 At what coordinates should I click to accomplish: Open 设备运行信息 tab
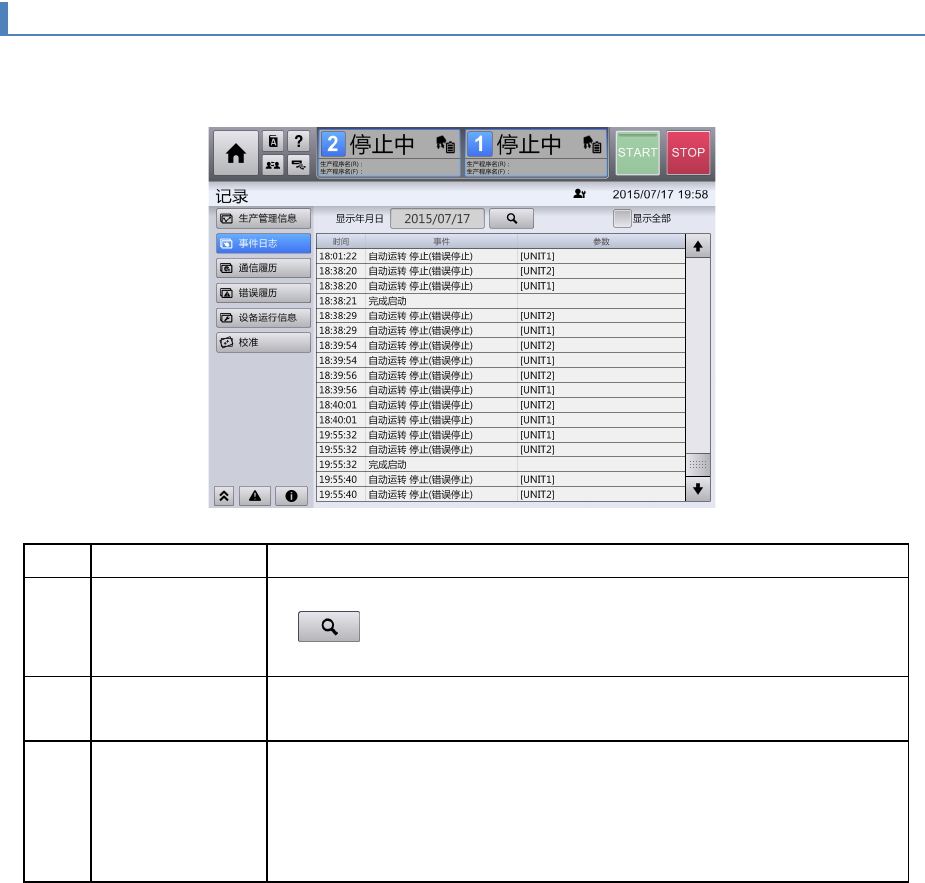click(263, 317)
